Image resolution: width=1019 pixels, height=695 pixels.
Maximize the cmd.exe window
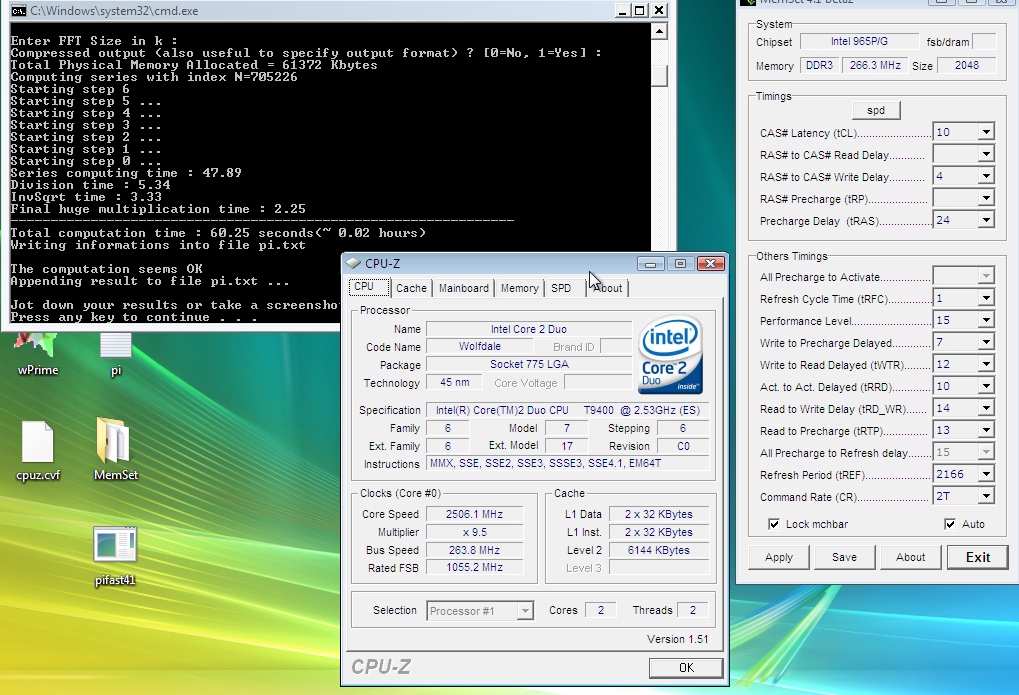640,10
